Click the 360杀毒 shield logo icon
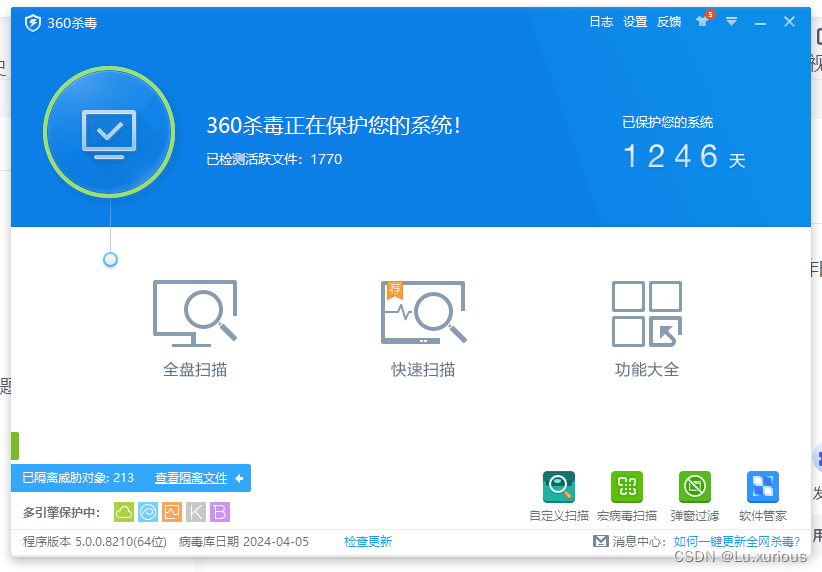 click(x=33, y=23)
